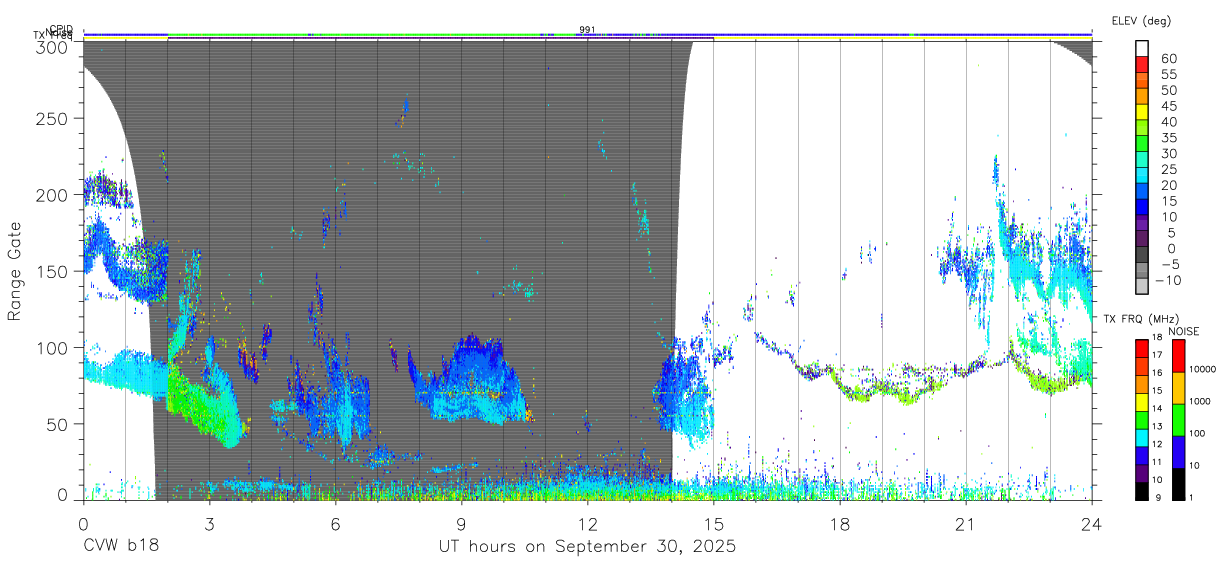Select the yellow 14-15 MHz frequency swatch
This screenshot has width=1228, height=567.
[1143, 400]
